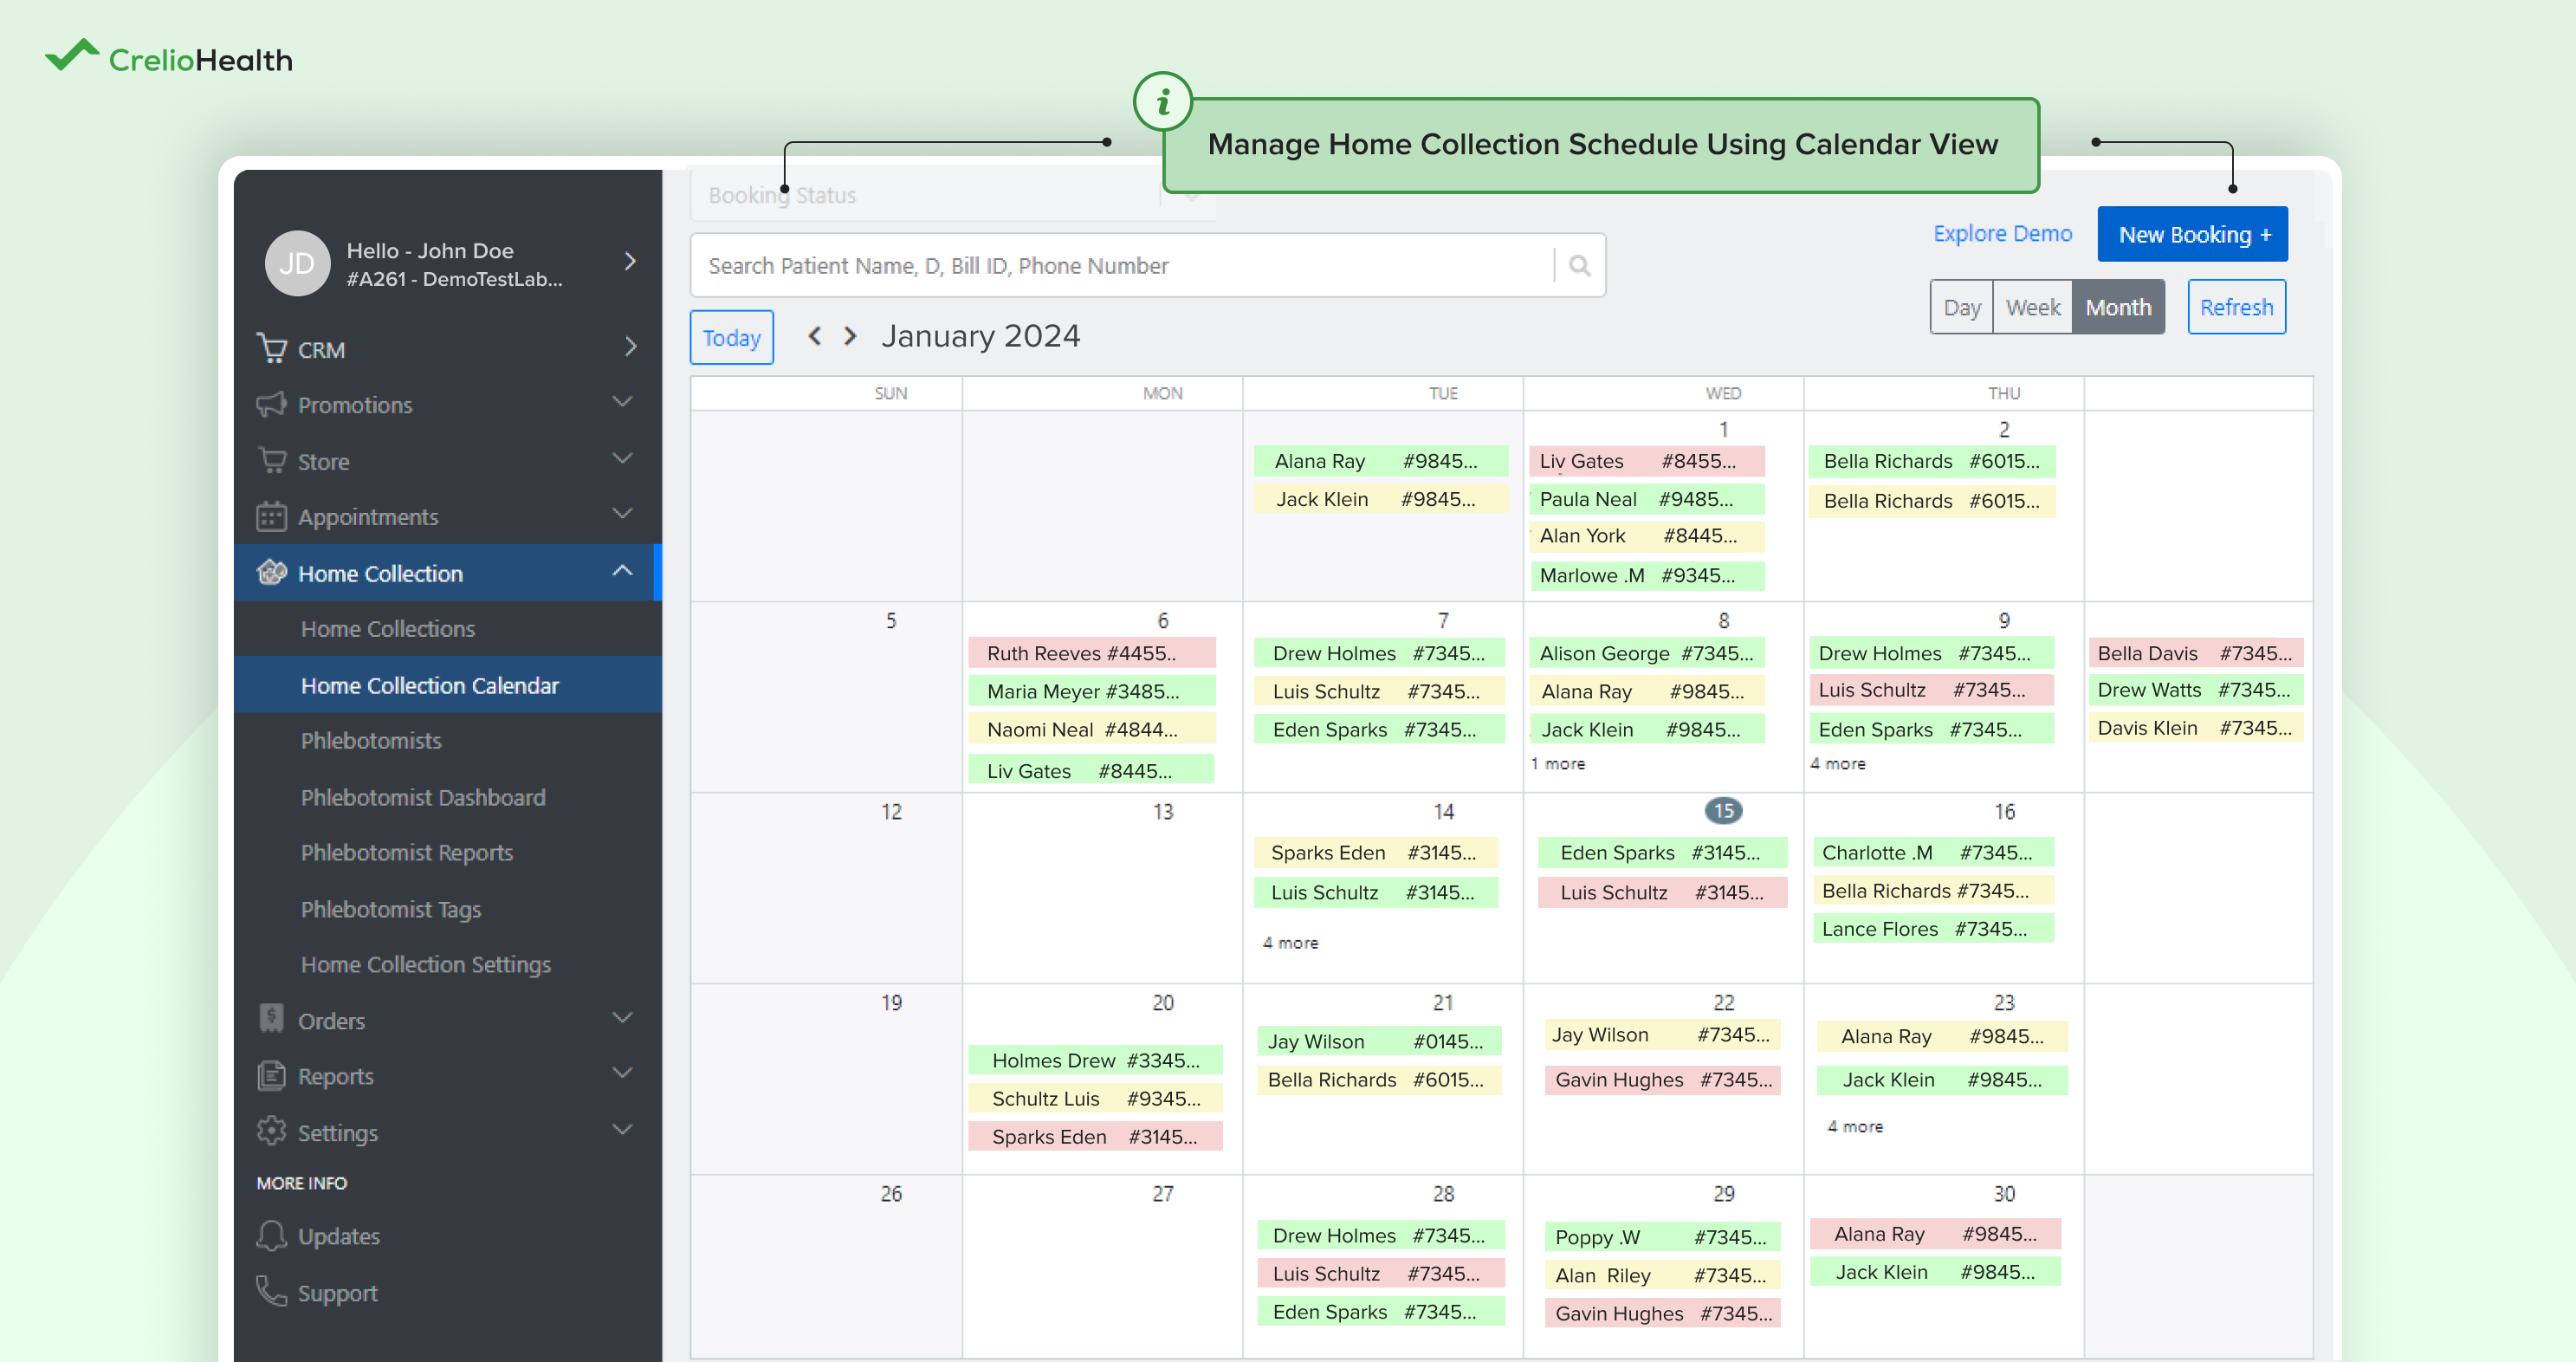This screenshot has width=2576, height=1362.
Task: Click the Appointments calendar icon
Action: click(272, 516)
